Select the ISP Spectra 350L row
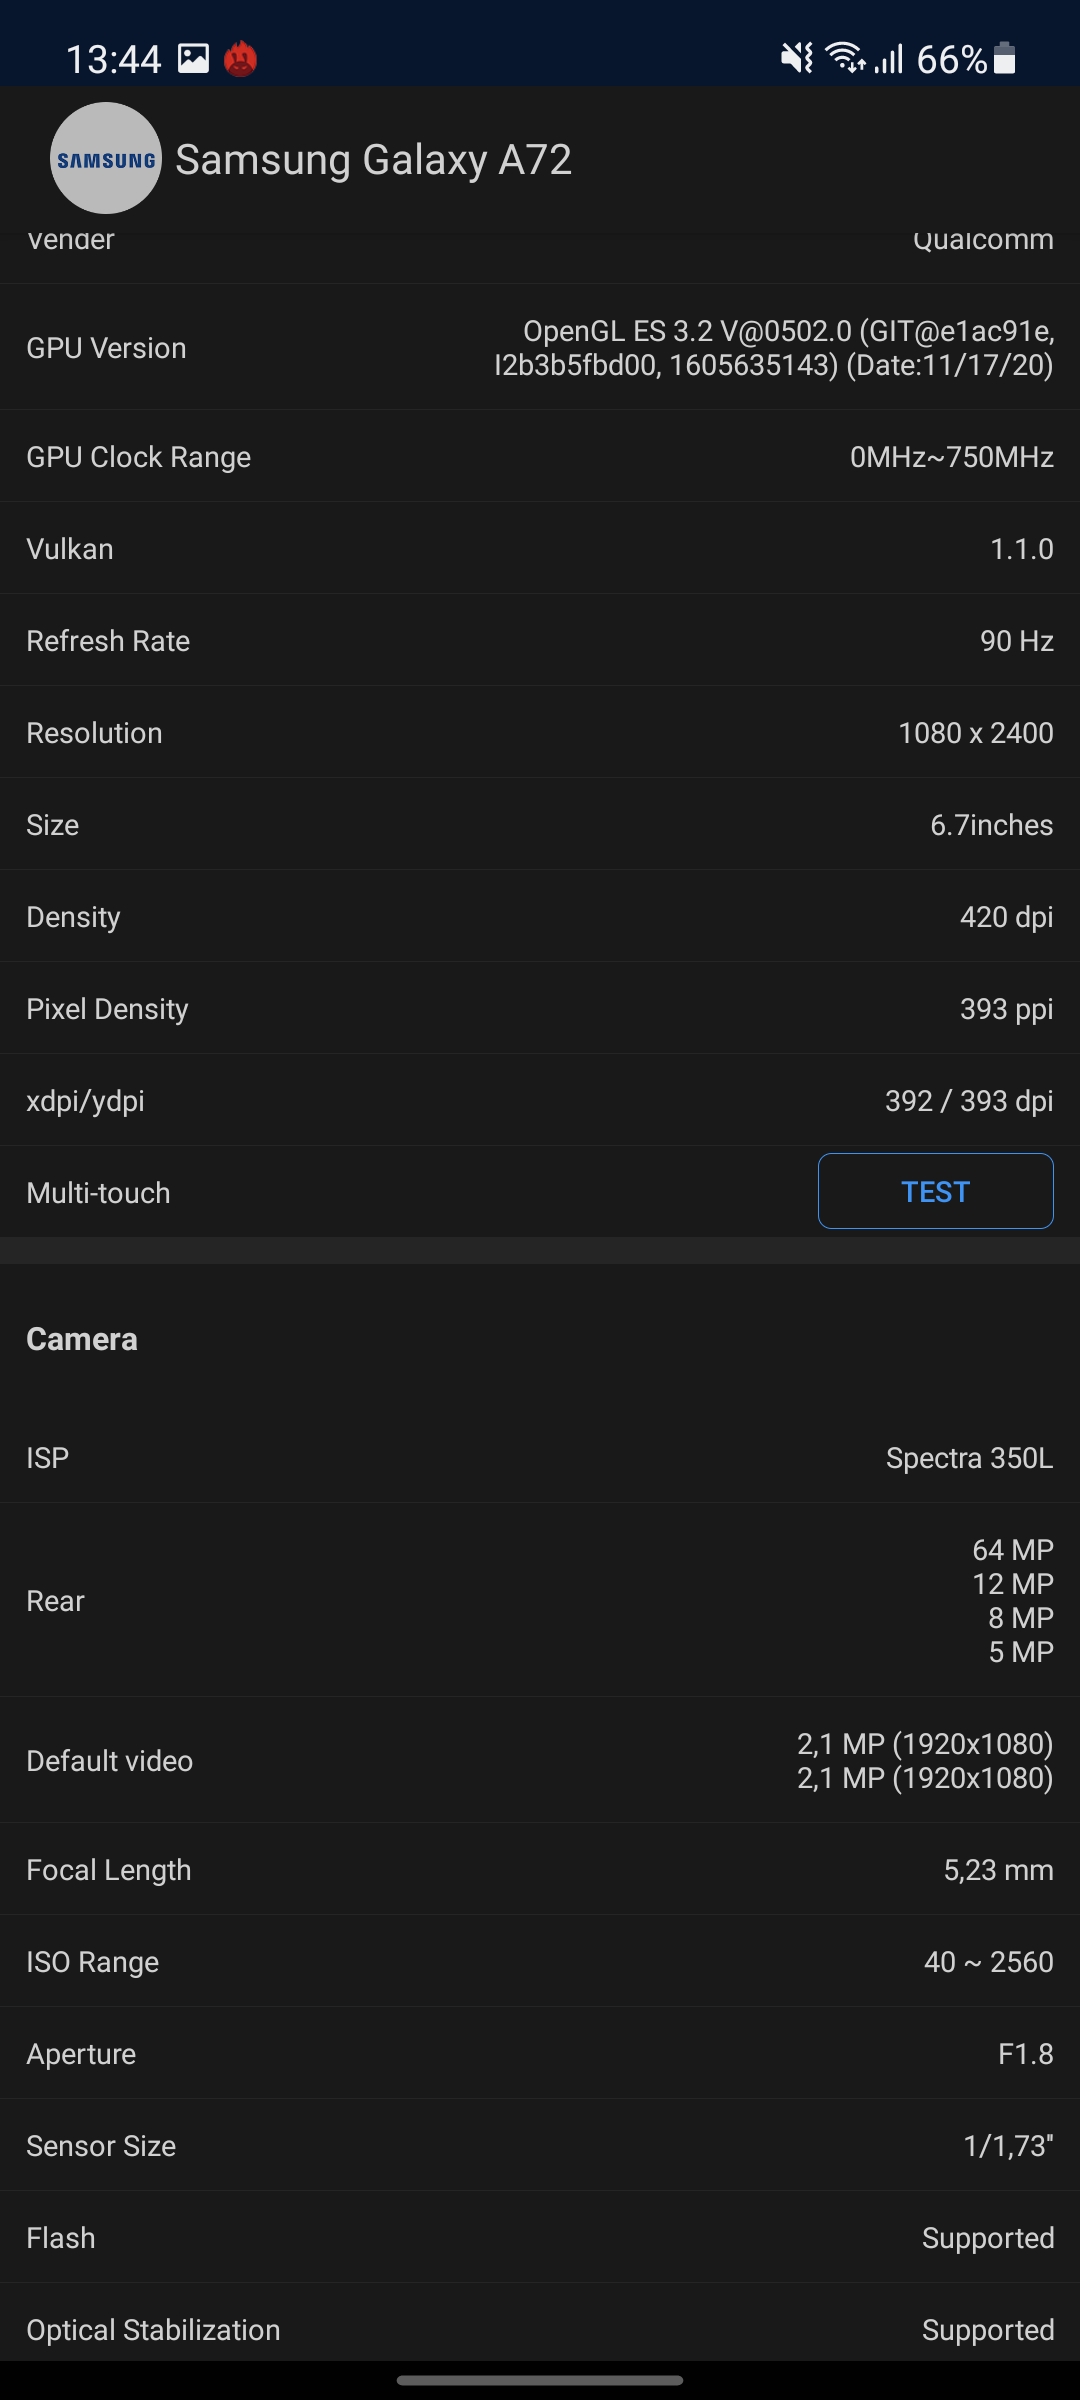This screenshot has width=1080, height=2400. tap(540, 1458)
